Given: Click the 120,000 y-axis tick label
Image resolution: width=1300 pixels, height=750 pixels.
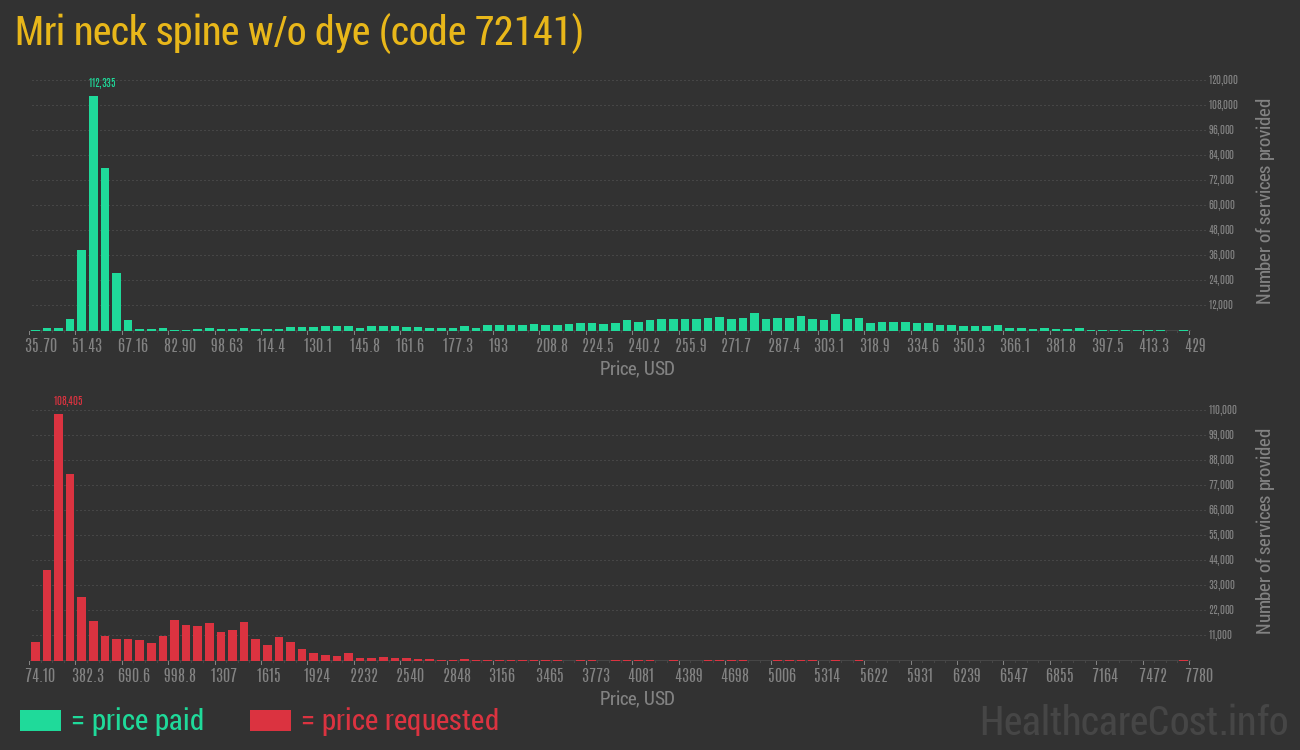Looking at the screenshot, I should click(1223, 80).
